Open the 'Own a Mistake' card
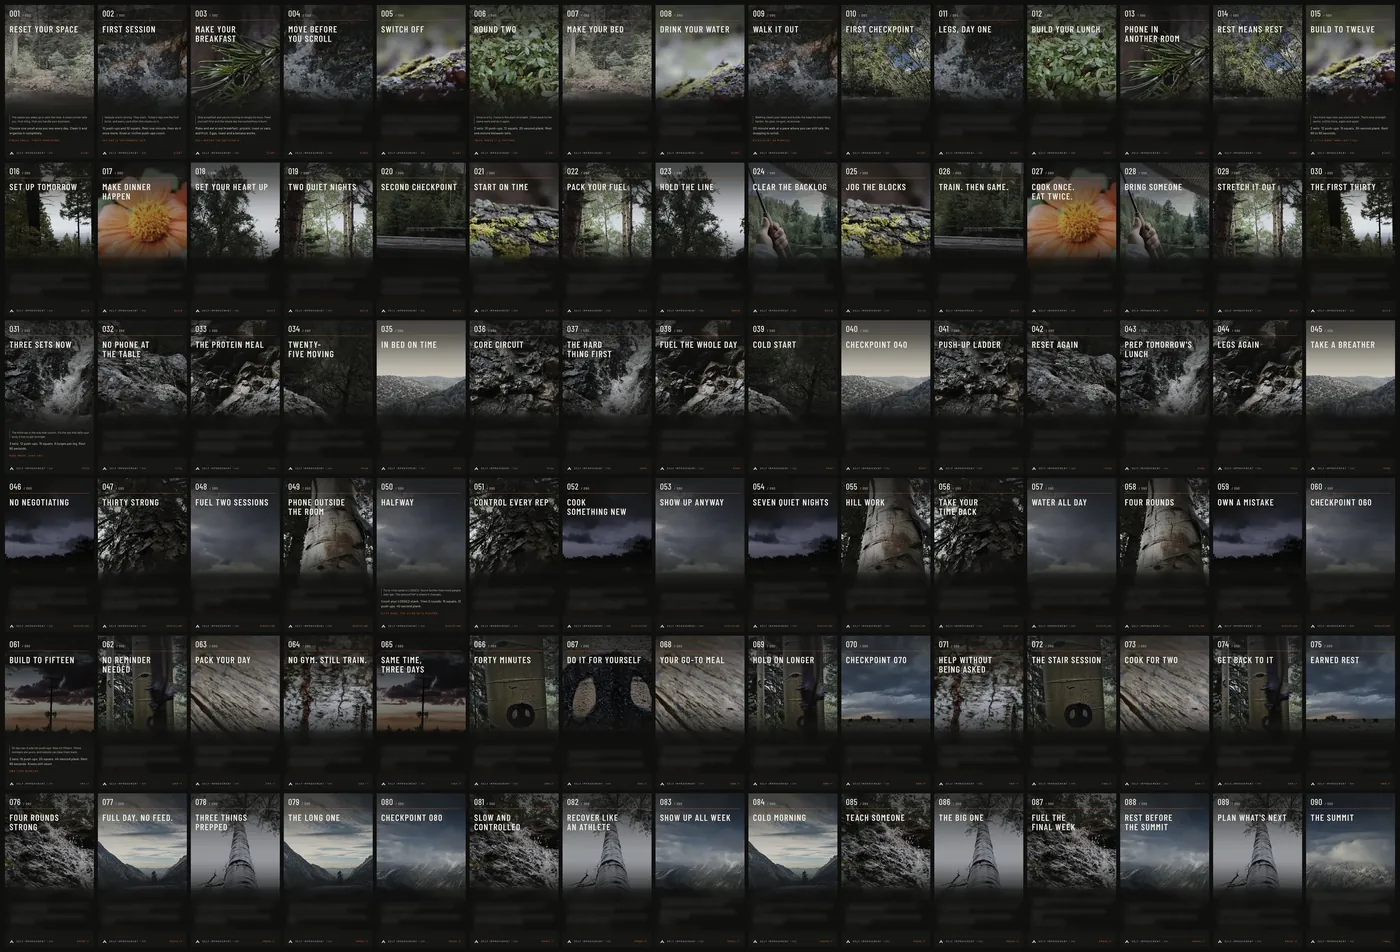Screen dimensions: 1400x952 [1258, 555]
